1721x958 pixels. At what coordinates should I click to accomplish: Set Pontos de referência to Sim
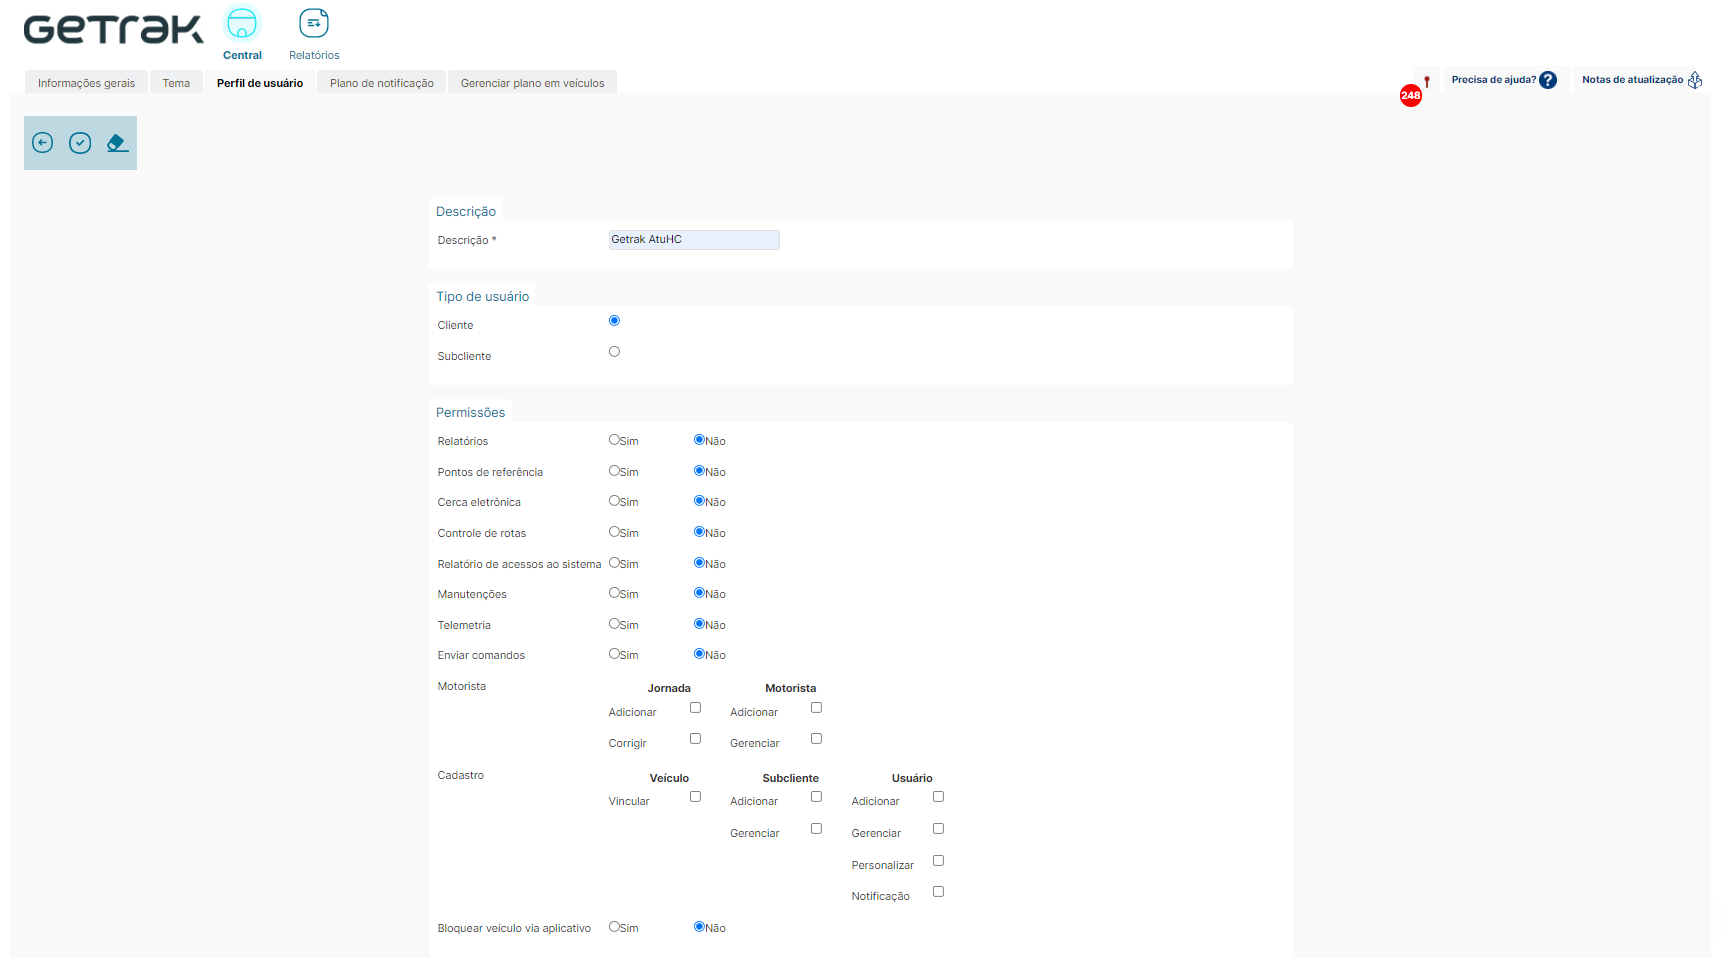(614, 471)
